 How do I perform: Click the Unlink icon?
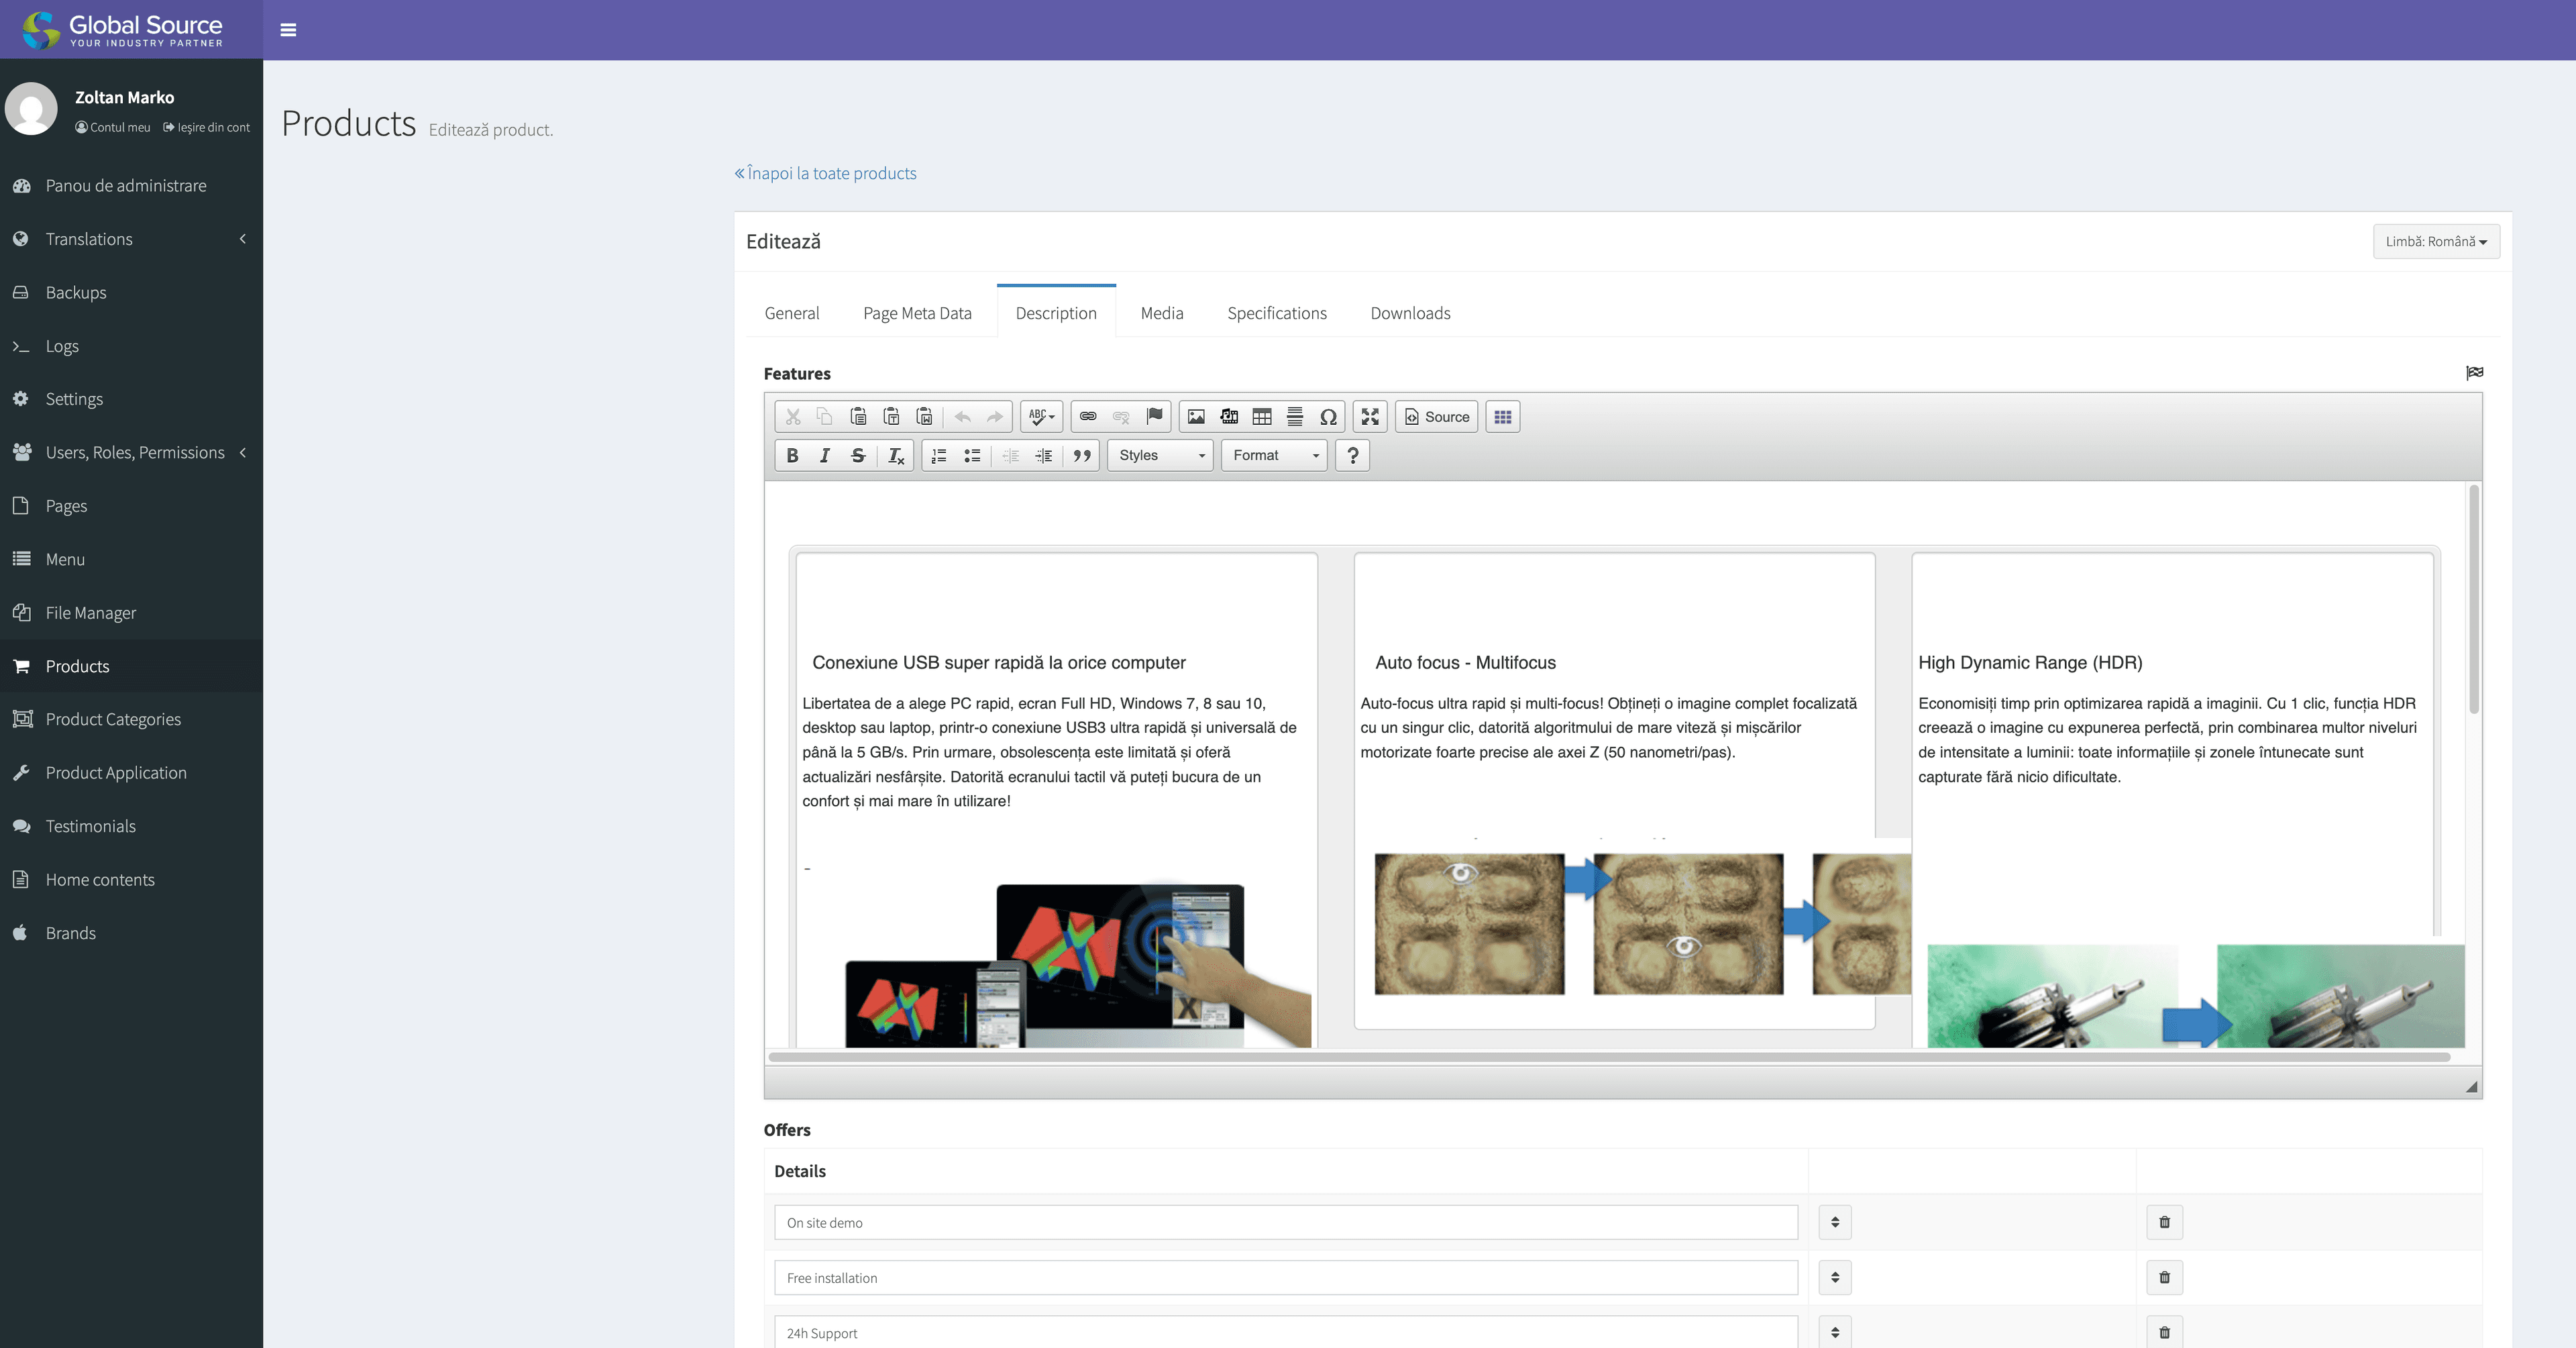[x=1121, y=417]
